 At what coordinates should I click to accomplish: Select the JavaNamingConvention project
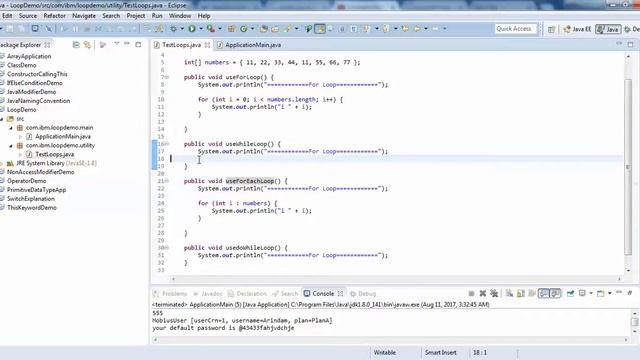click(x=38, y=101)
